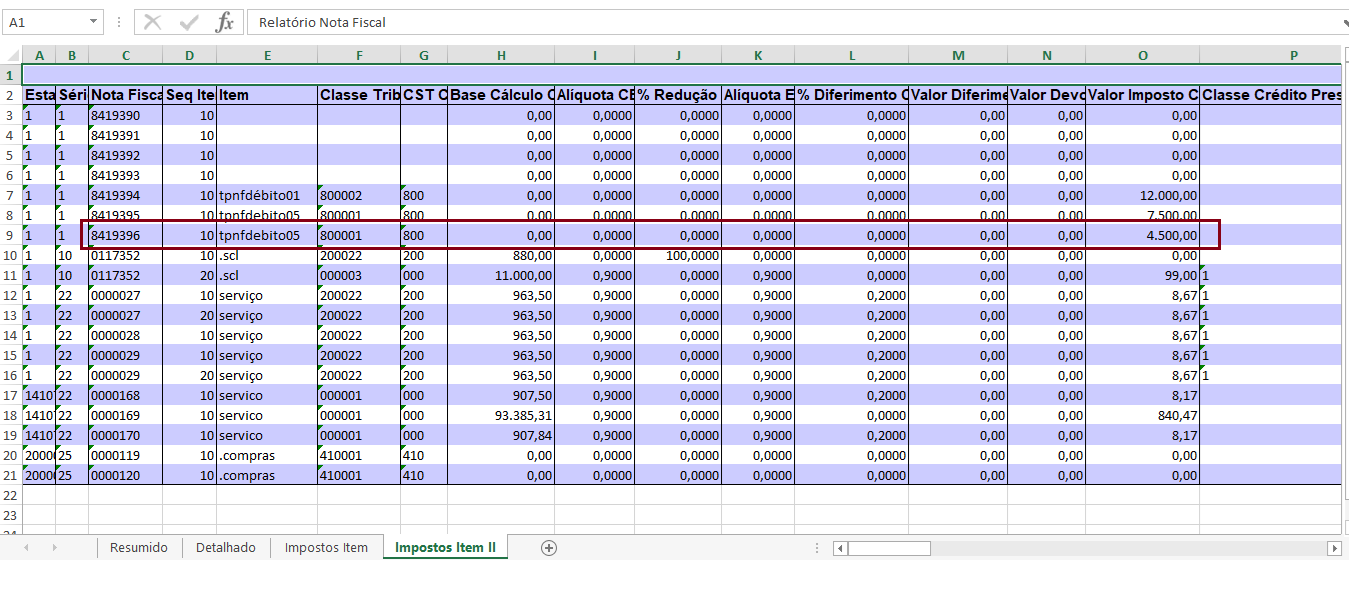Click the previous sheet navigation arrow
This screenshot has width=1366, height=589.
[26, 548]
